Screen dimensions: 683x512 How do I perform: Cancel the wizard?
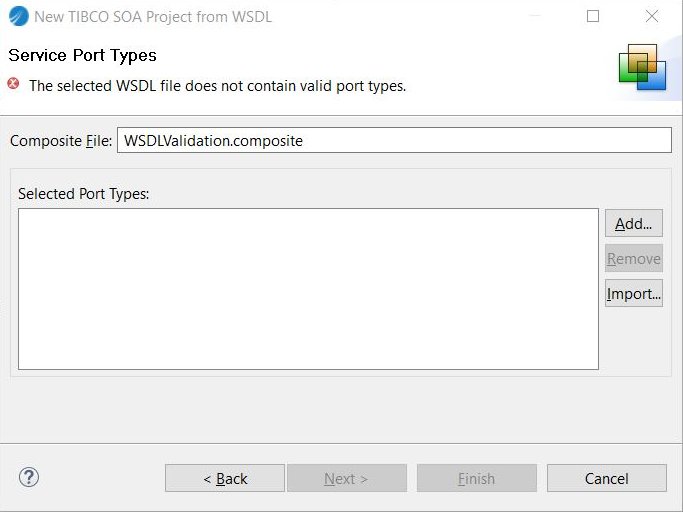(606, 479)
